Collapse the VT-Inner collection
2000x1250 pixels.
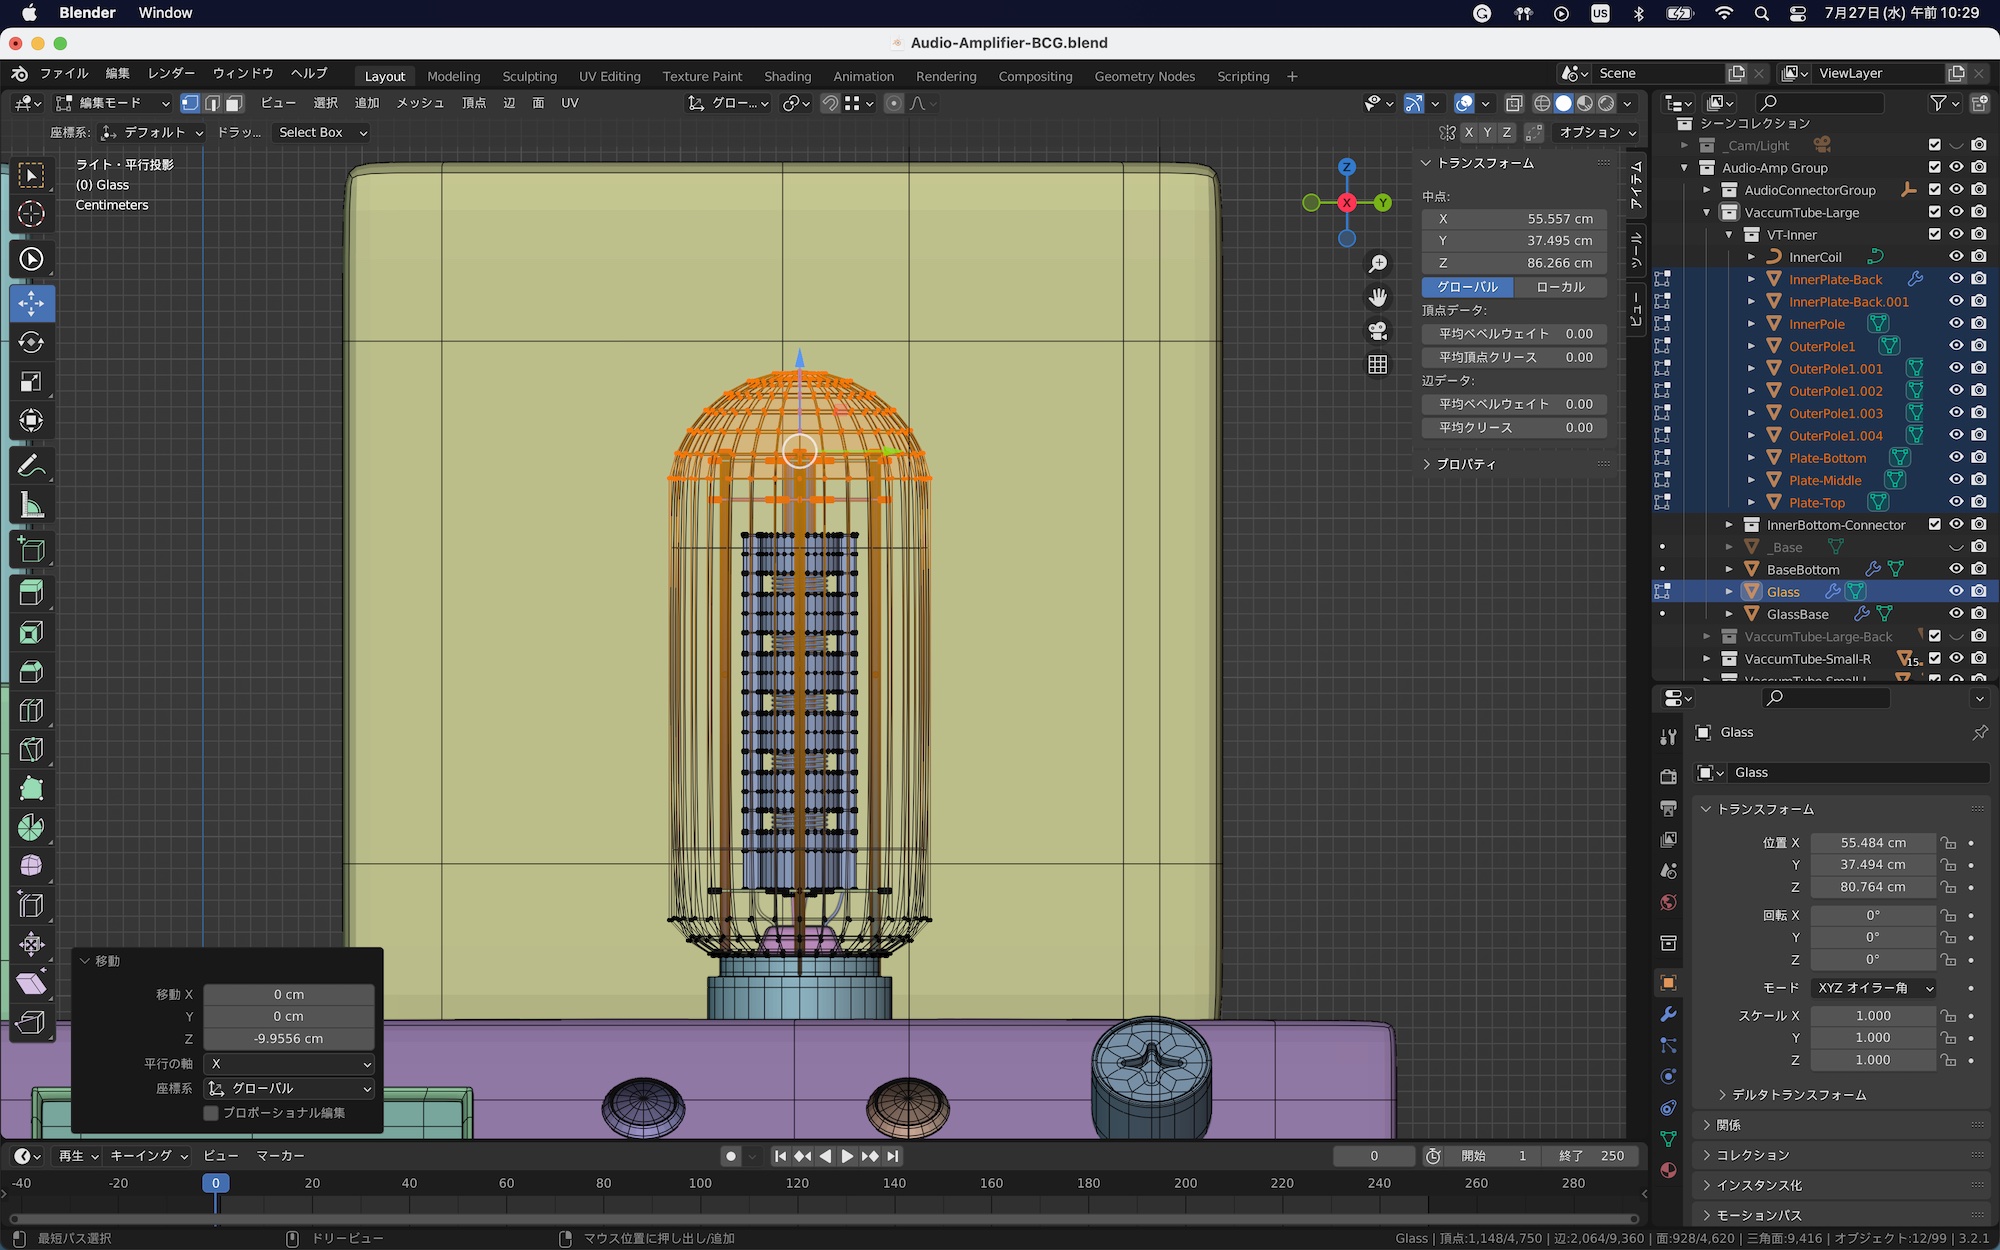click(1729, 235)
